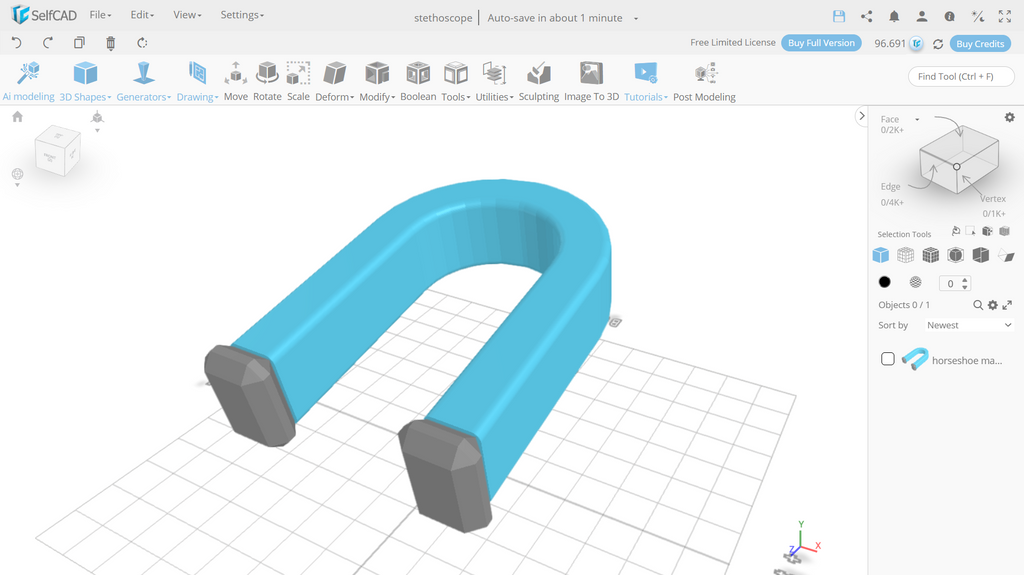Click the Find Tool search field
1024x575 pixels.
[x=961, y=76]
